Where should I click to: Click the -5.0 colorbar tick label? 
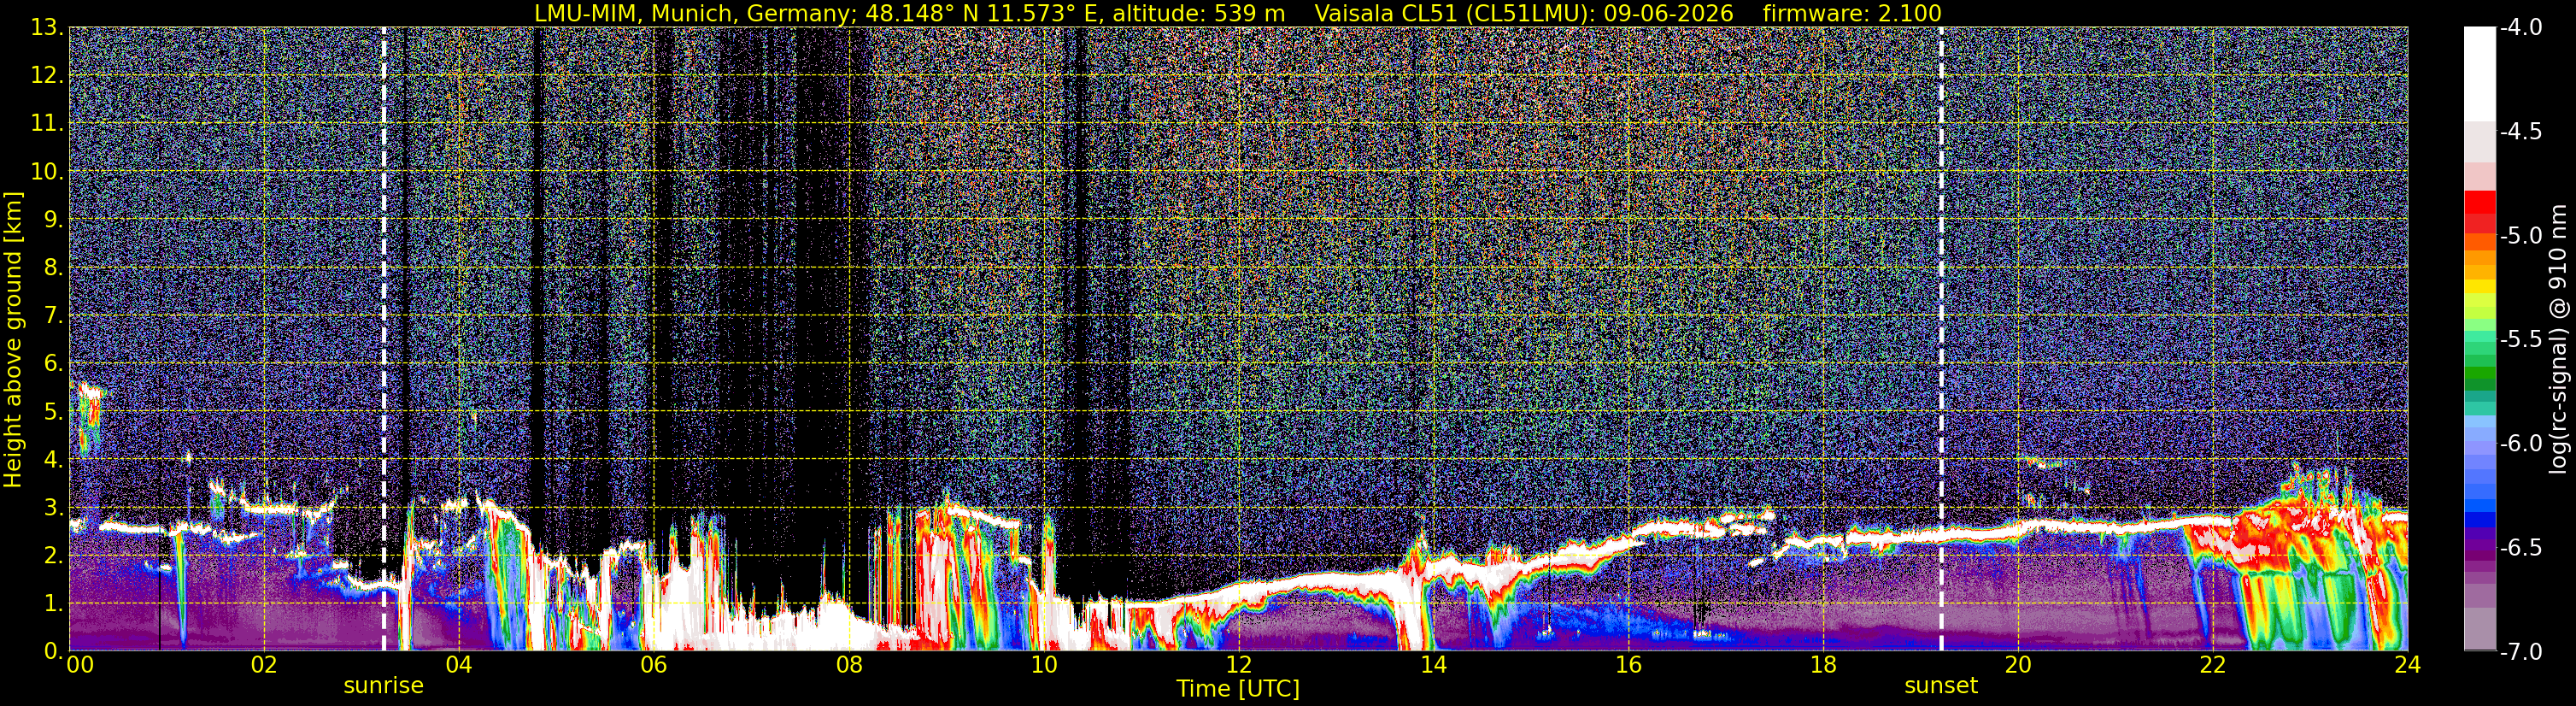tap(2521, 236)
